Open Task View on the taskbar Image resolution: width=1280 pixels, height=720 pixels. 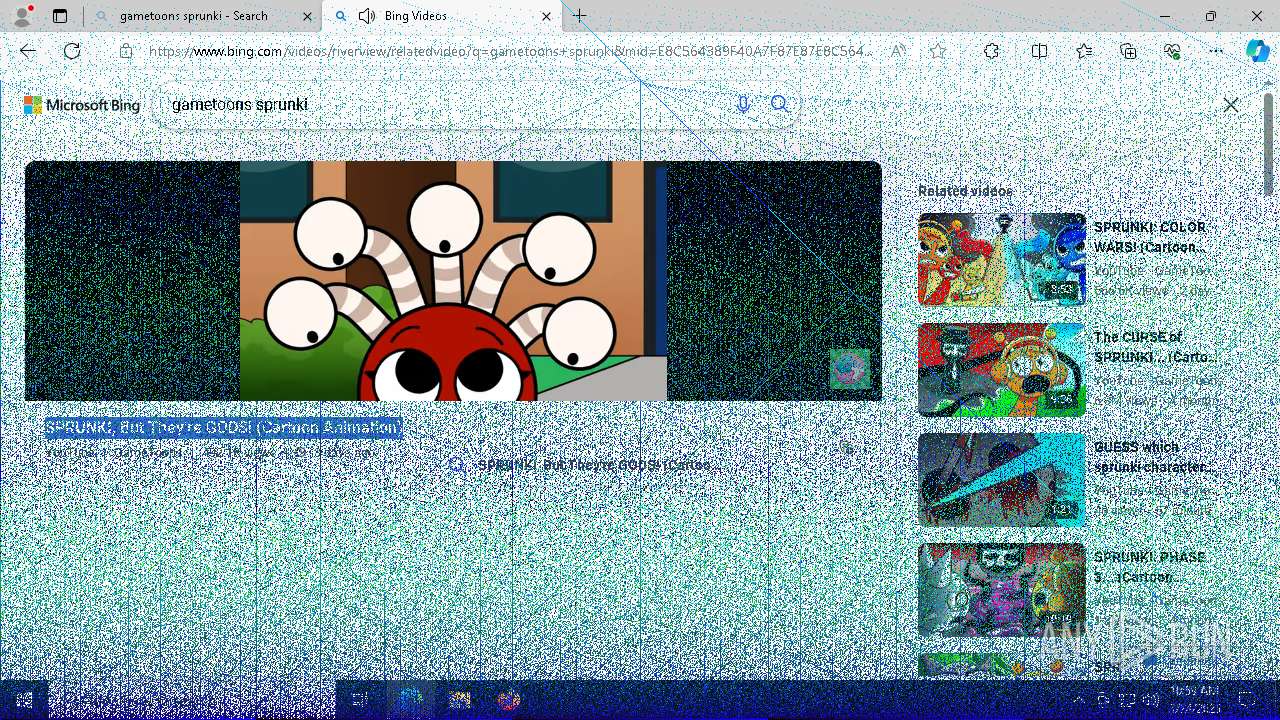pos(360,700)
